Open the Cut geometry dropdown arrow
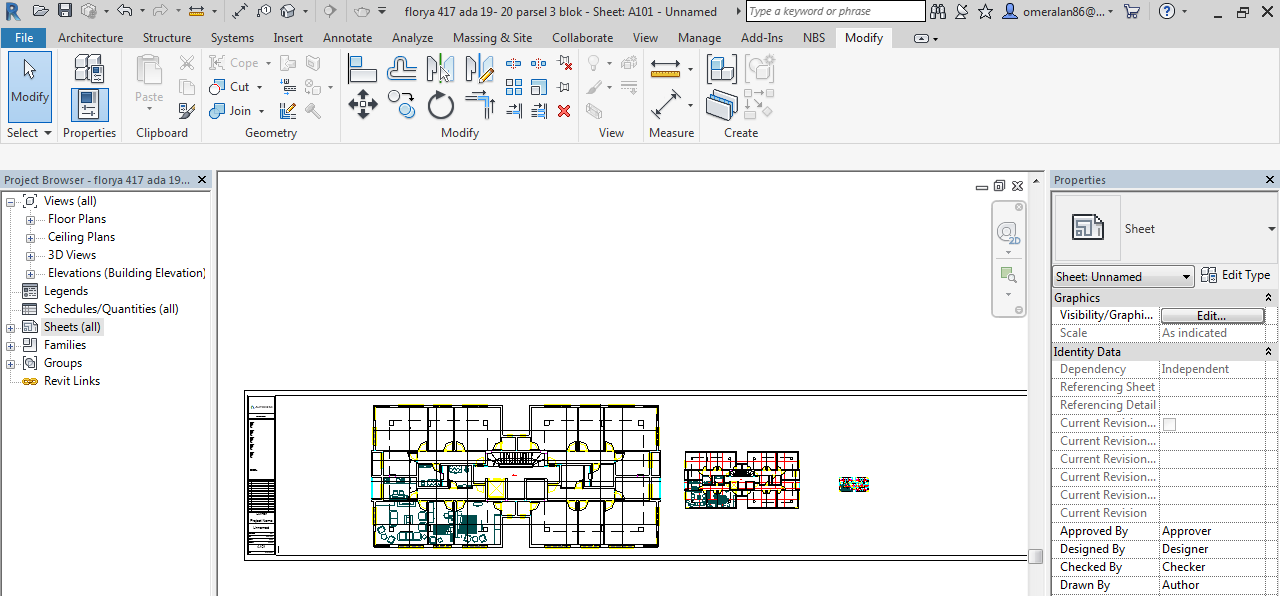 (259, 87)
